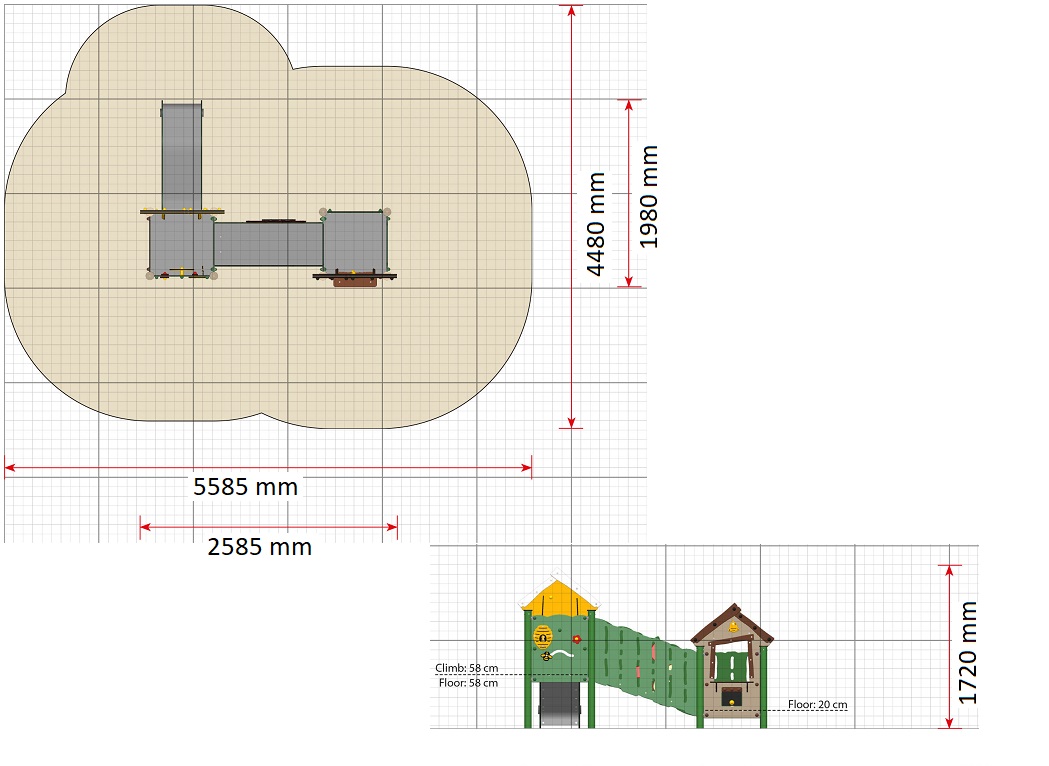This screenshot has height=766, width=1049.
Task: Select the right tower platform in plan view
Action: [x=355, y=242]
